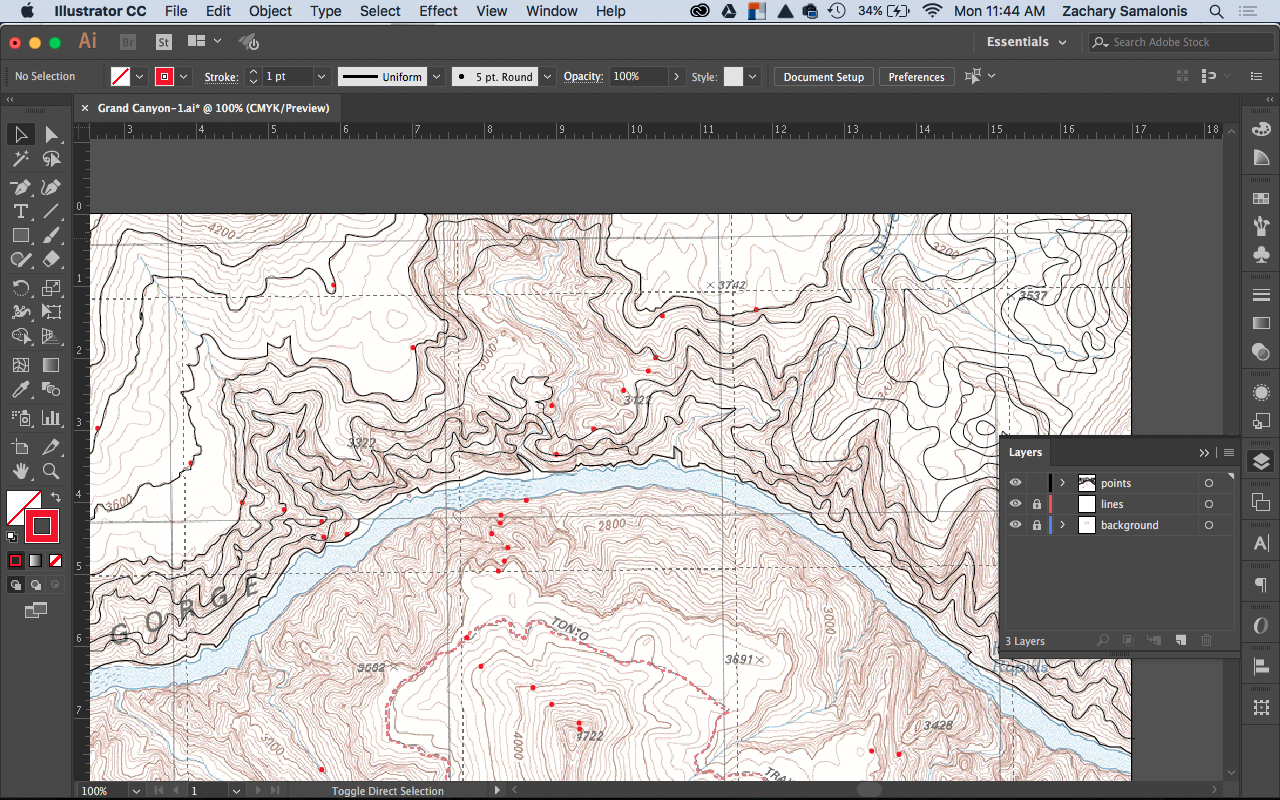
Task: Reset to default fill and stroke
Action: [12, 537]
